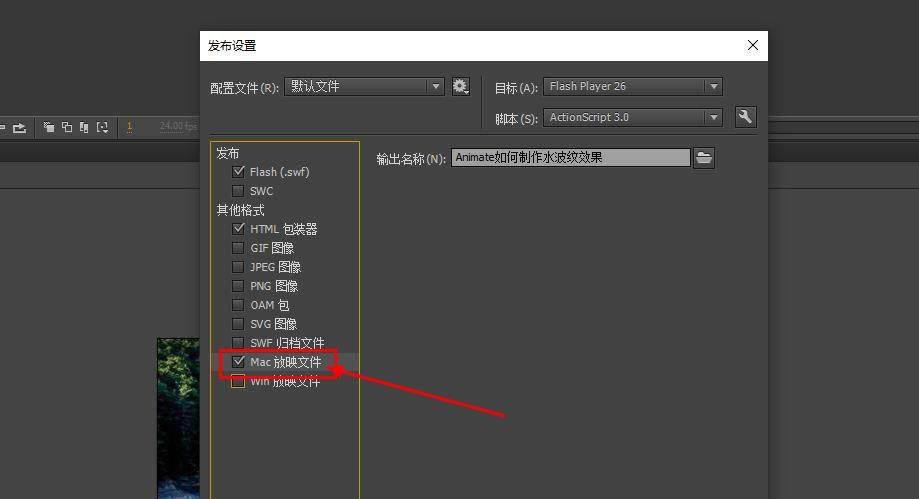Image resolution: width=919 pixels, height=499 pixels.
Task: Click stage image thumbnail behind dialog
Action: 178,418
